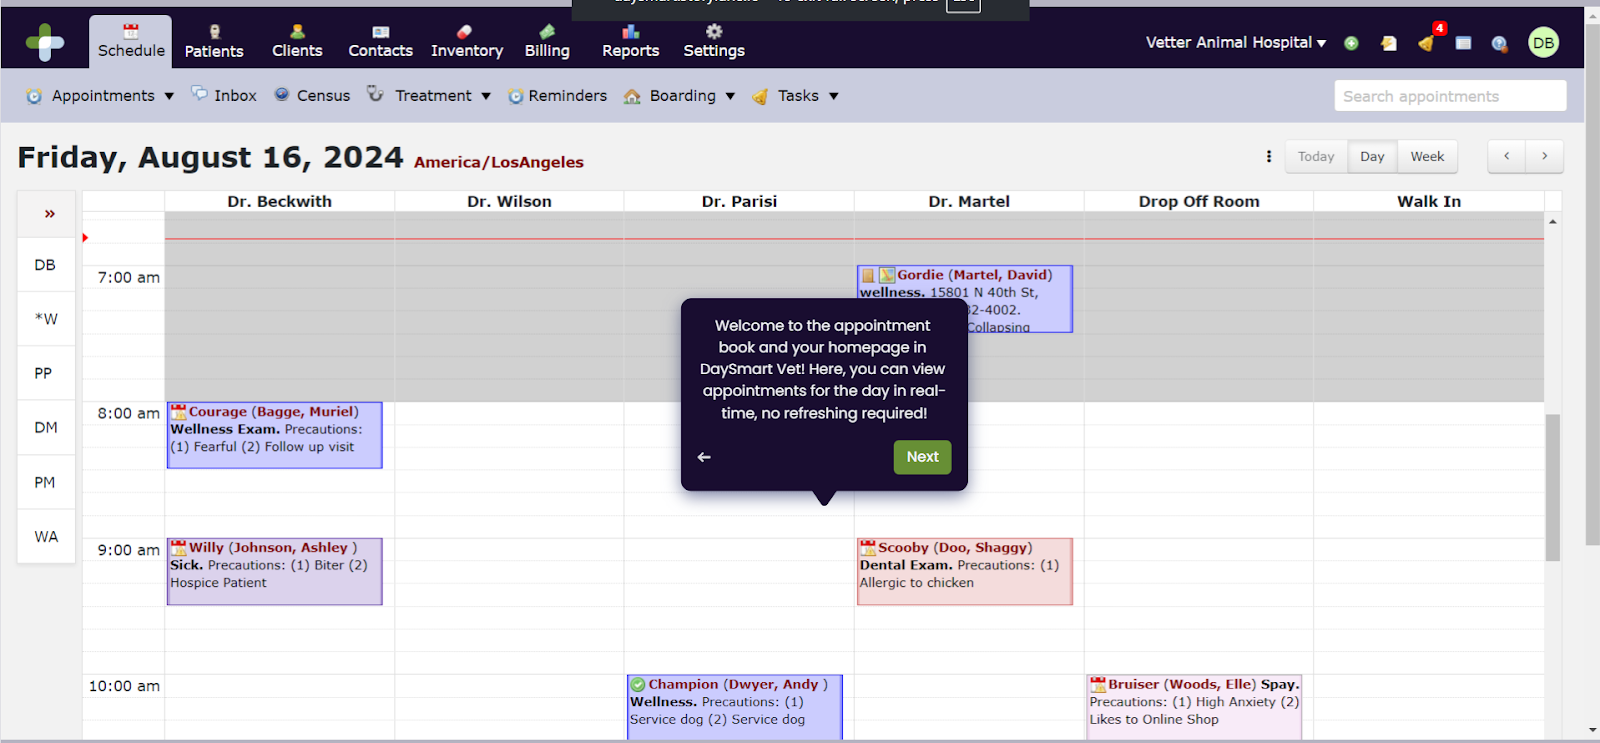The width and height of the screenshot is (1600, 743).
Task: Open Willy (Johnson, Ashley) Sick appointment
Action: (275, 571)
